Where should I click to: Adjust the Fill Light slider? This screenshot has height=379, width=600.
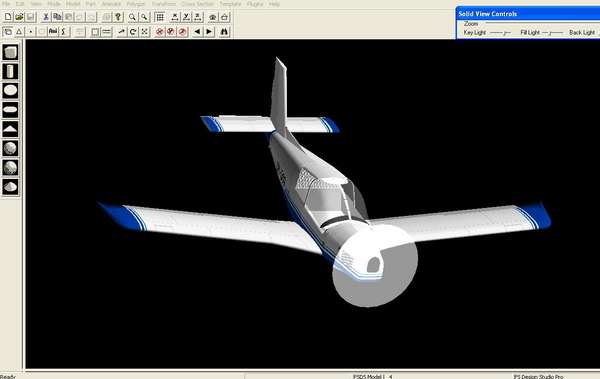pyautogui.click(x=553, y=33)
